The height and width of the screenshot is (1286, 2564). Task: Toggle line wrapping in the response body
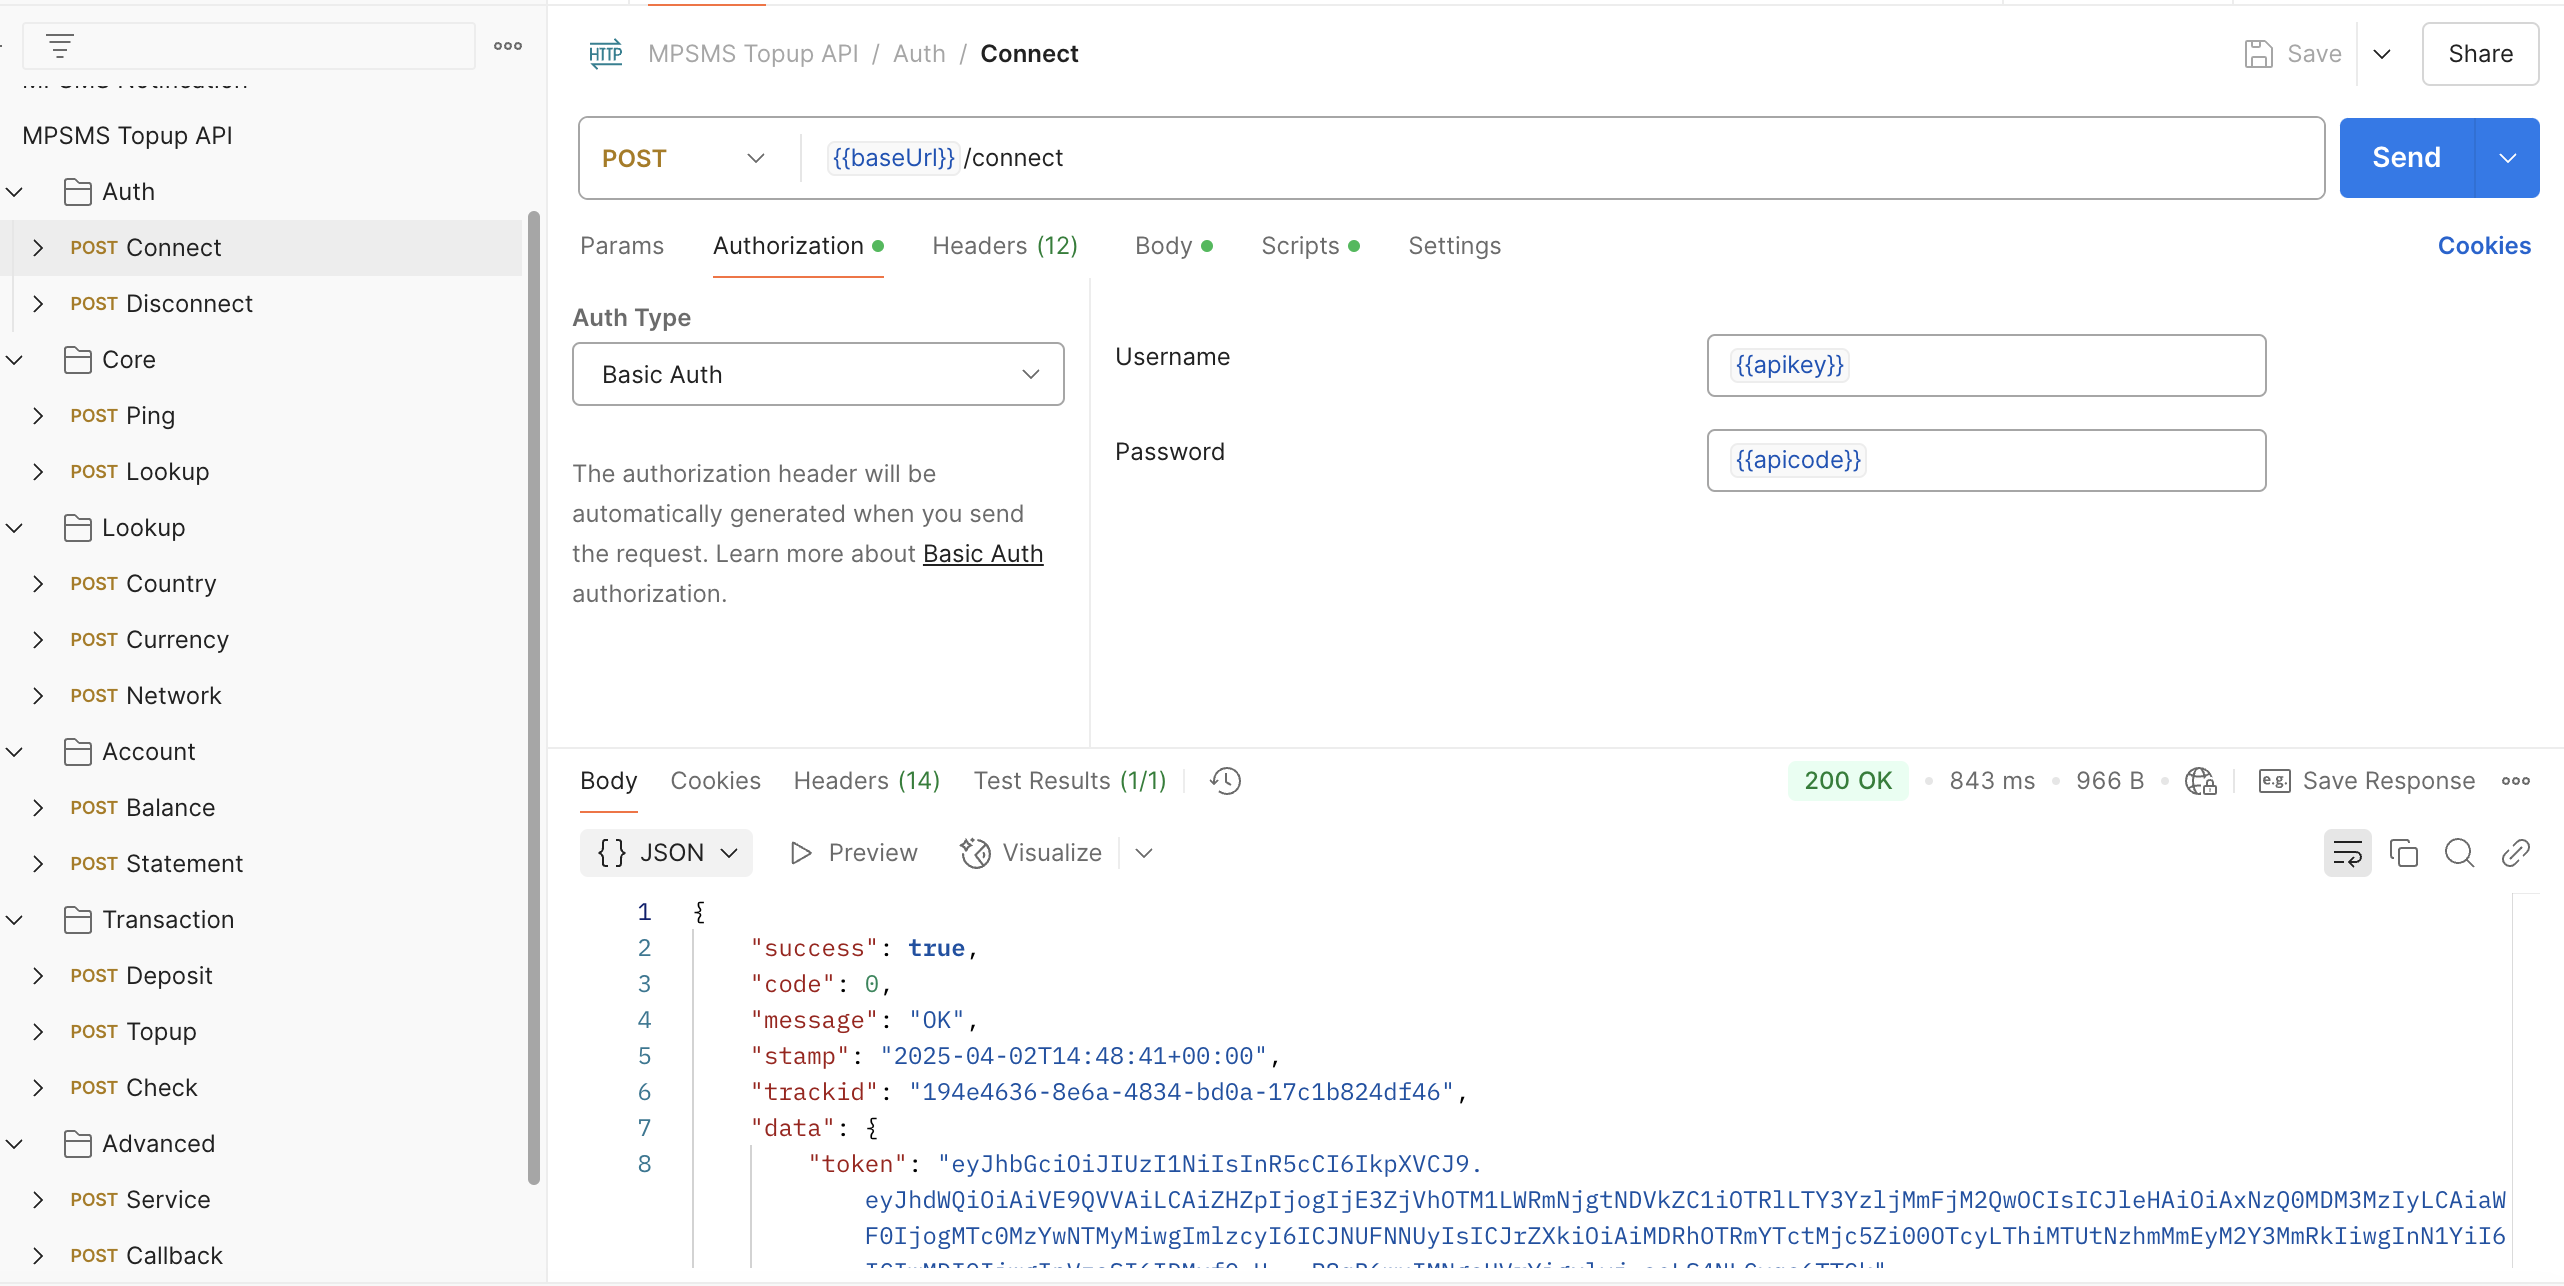pyautogui.click(x=2347, y=852)
